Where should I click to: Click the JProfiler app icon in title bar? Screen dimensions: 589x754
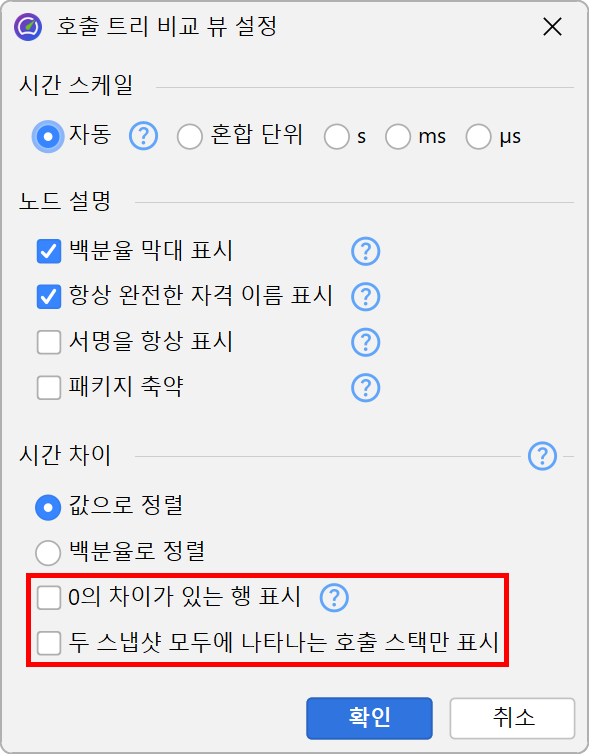click(28, 27)
